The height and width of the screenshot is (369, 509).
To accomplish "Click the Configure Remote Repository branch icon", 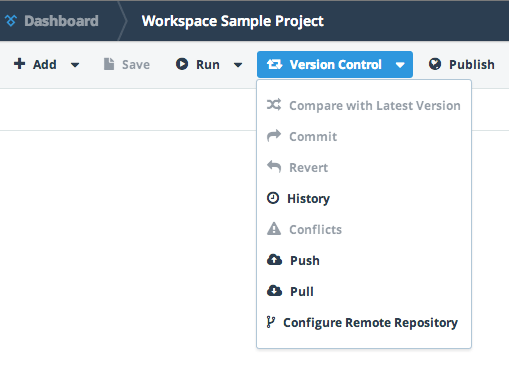I will 271,322.
